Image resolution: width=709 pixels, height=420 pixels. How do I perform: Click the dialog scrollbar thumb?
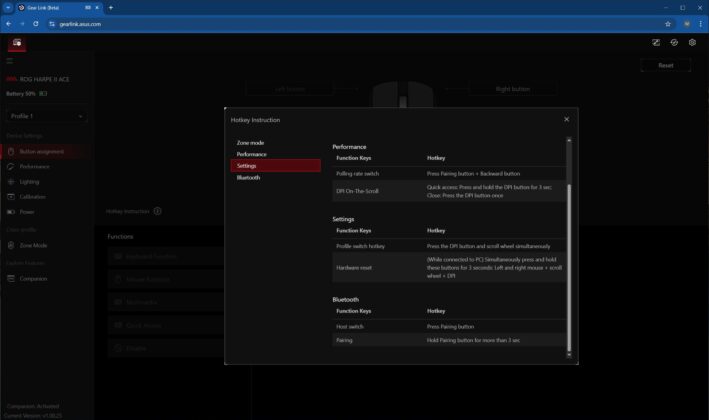tap(569, 267)
